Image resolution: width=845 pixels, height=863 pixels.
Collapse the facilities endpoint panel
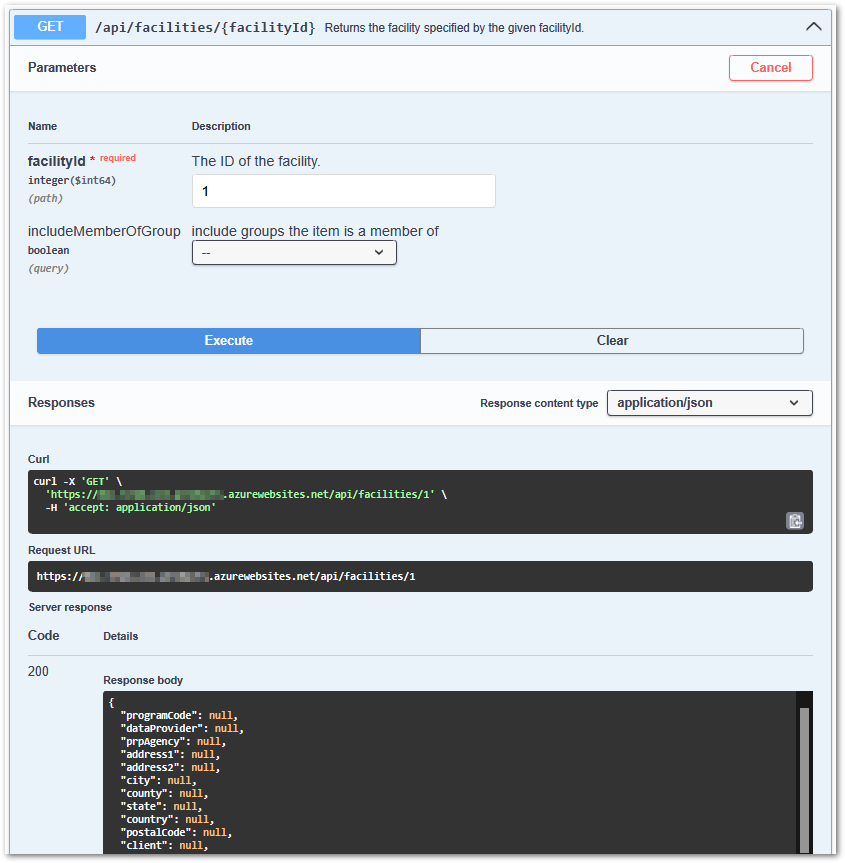(x=813, y=26)
